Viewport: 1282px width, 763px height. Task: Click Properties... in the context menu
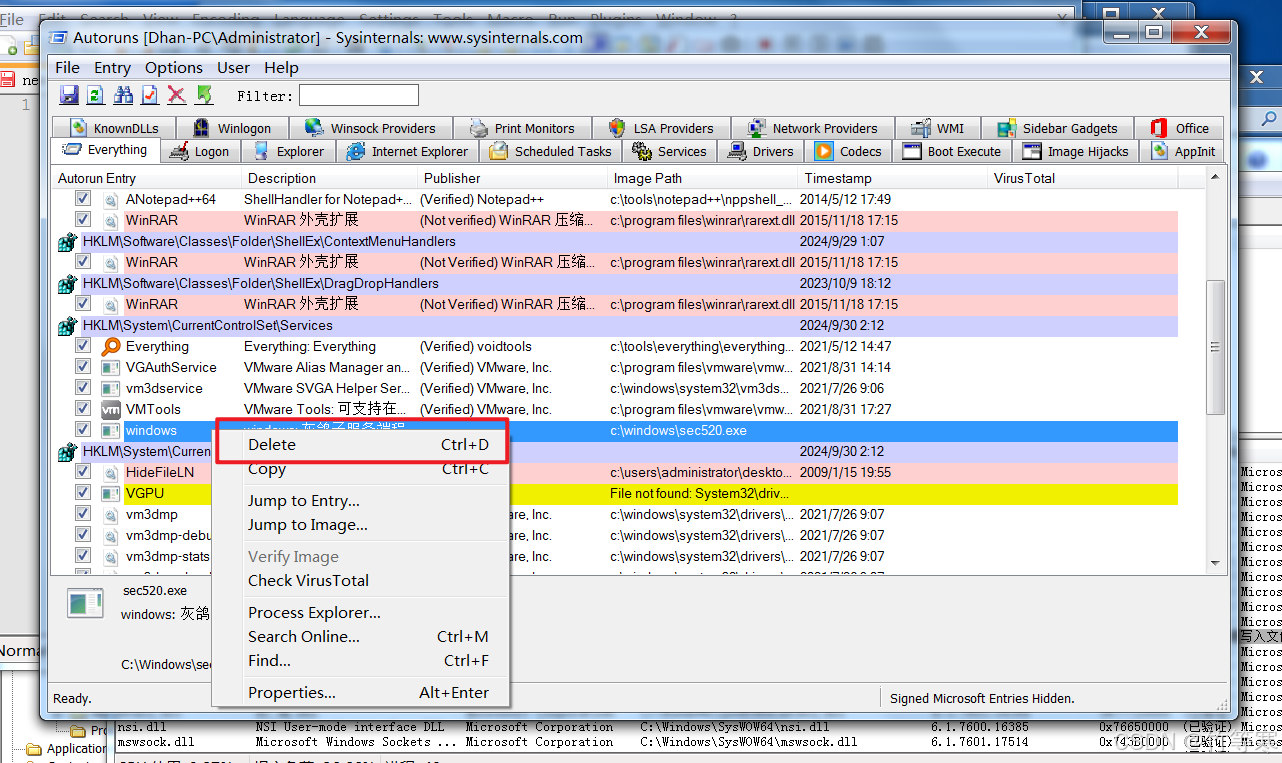(291, 693)
